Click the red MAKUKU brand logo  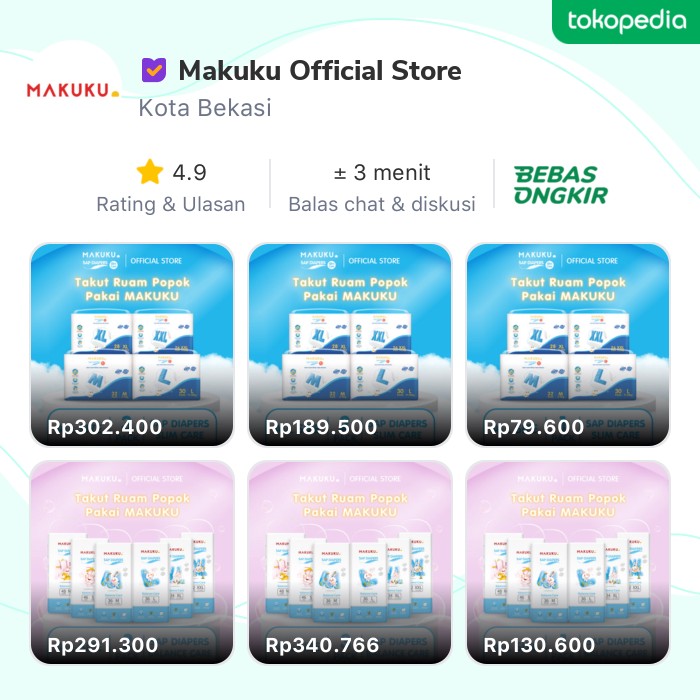click(73, 90)
